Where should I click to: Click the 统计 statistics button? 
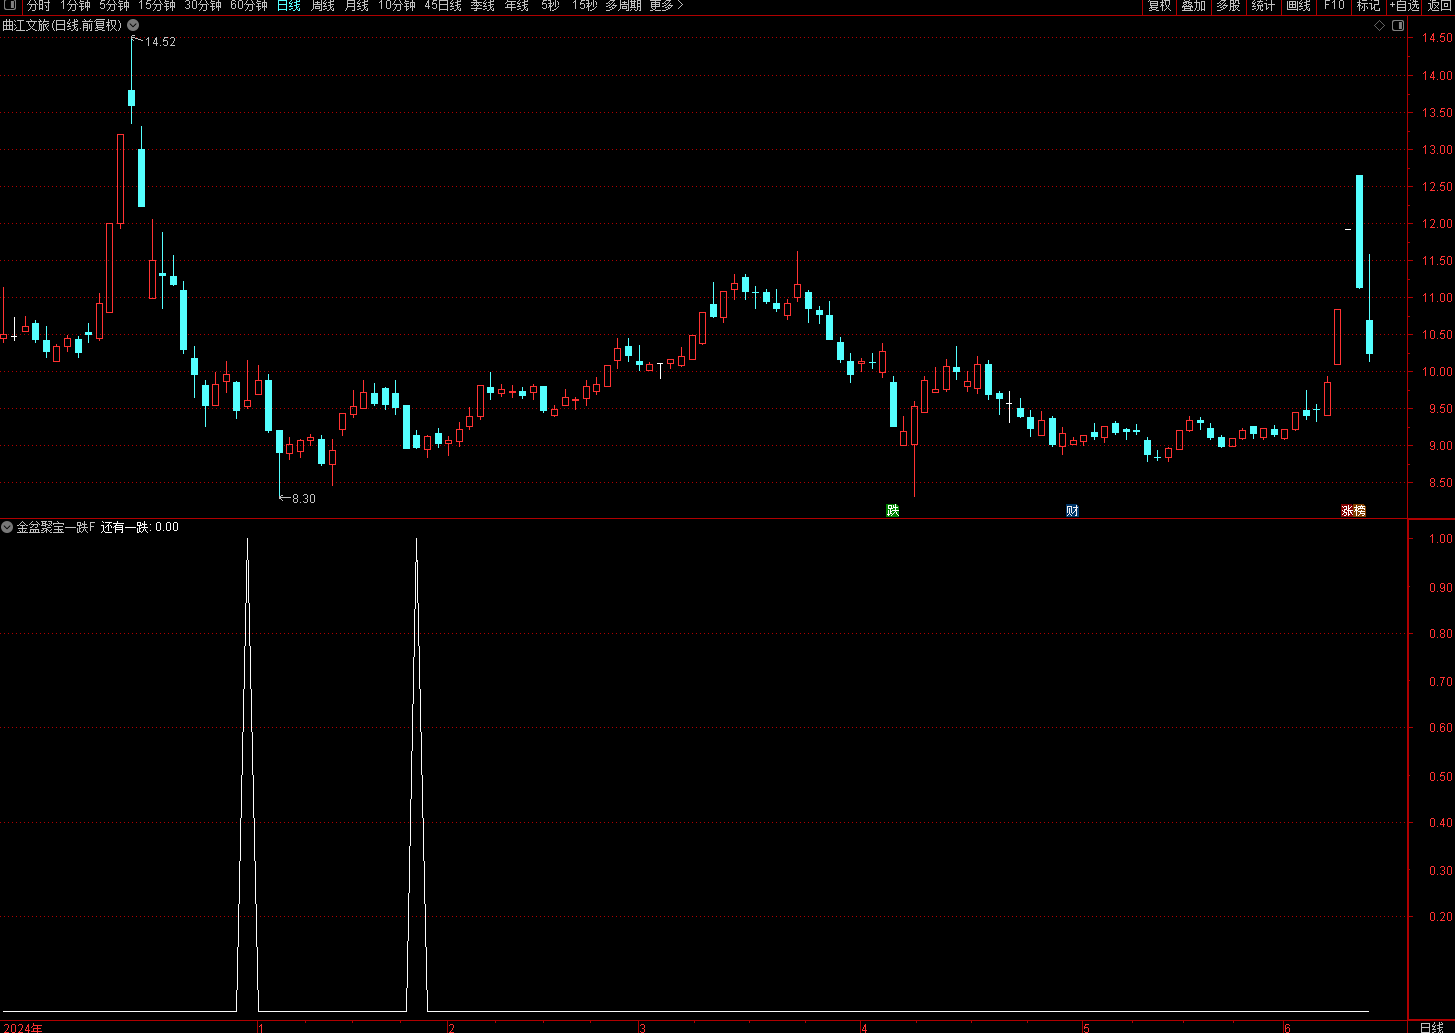pos(1263,6)
